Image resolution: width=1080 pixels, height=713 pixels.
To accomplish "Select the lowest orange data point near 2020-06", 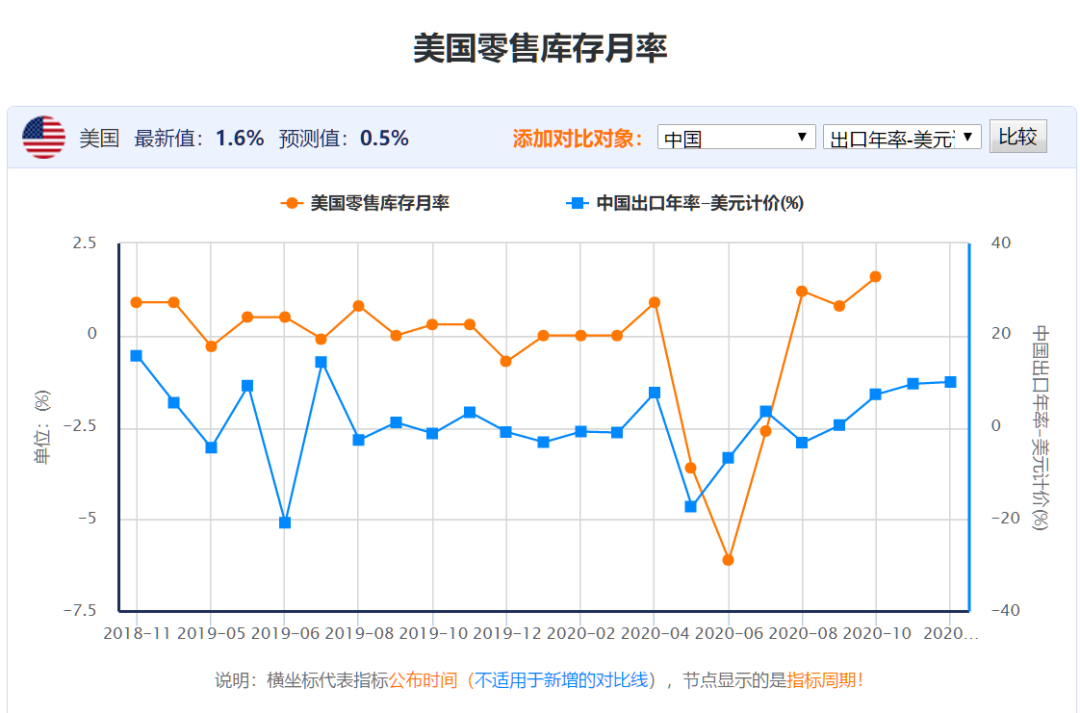I will coord(728,561).
